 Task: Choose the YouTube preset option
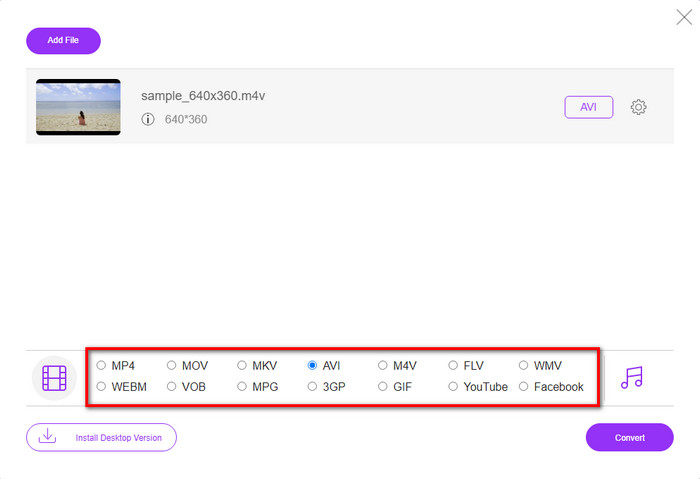453,386
